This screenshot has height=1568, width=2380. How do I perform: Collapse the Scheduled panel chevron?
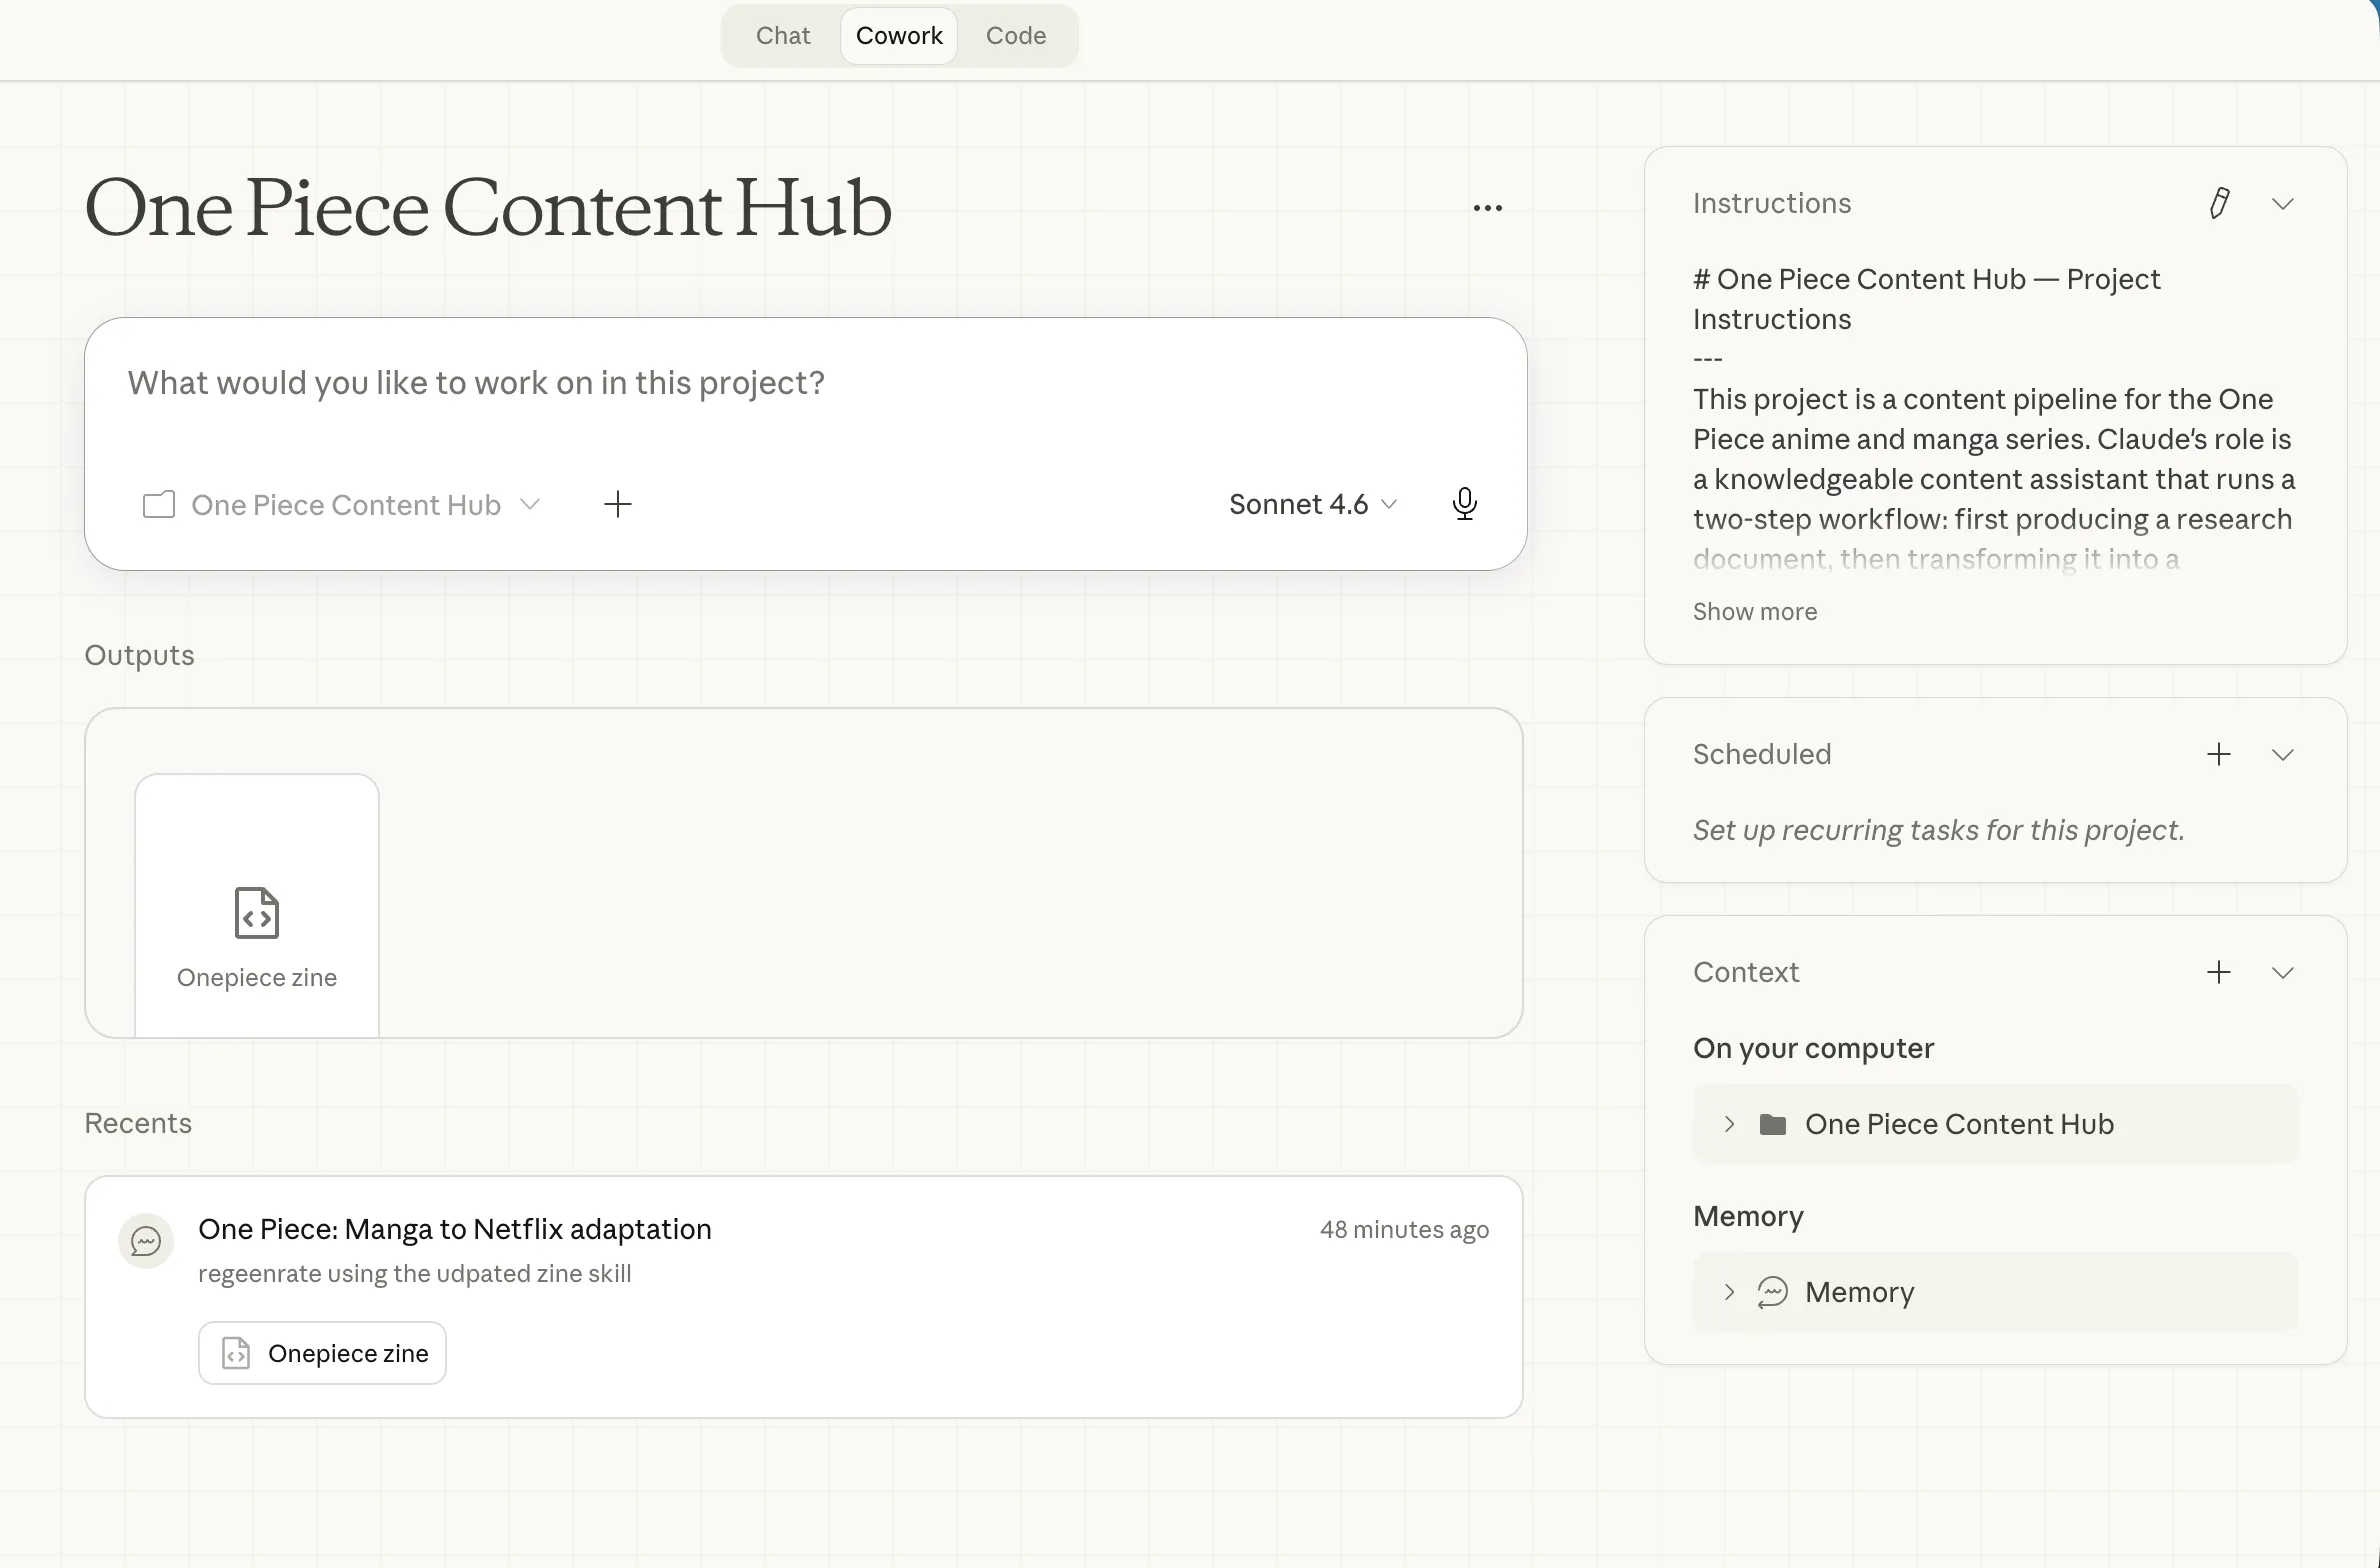click(2282, 755)
